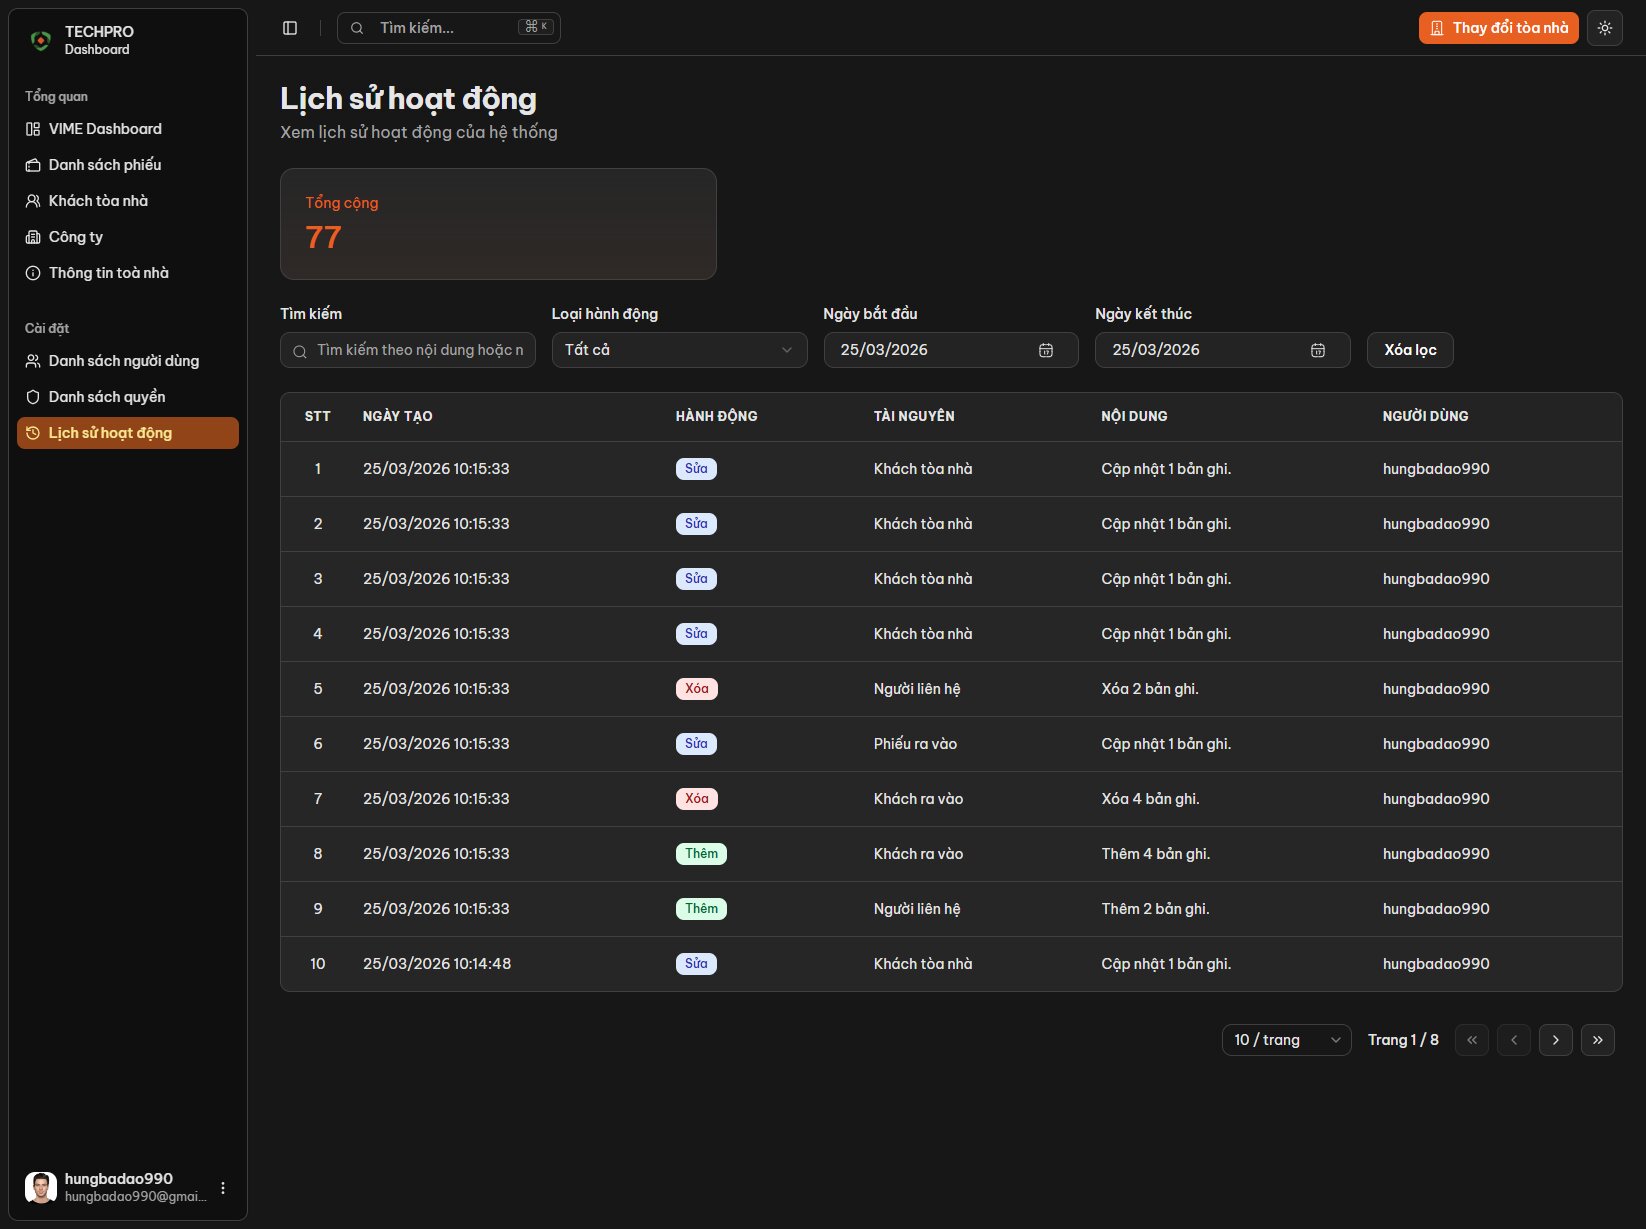This screenshot has width=1646, height=1229.
Task: Open the VIME Dashboard sidebar icon
Action: 32,128
